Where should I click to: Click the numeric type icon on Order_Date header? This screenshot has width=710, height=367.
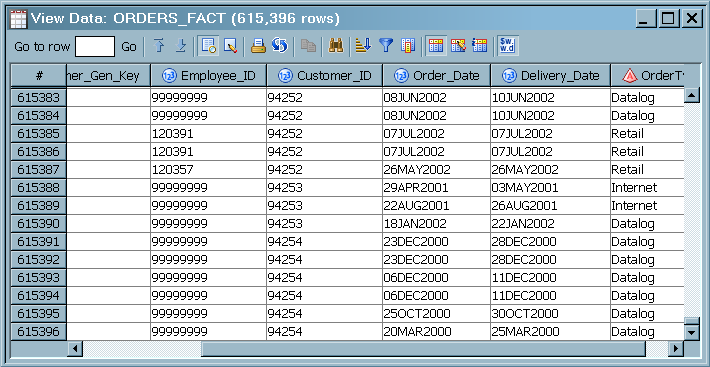(402, 76)
